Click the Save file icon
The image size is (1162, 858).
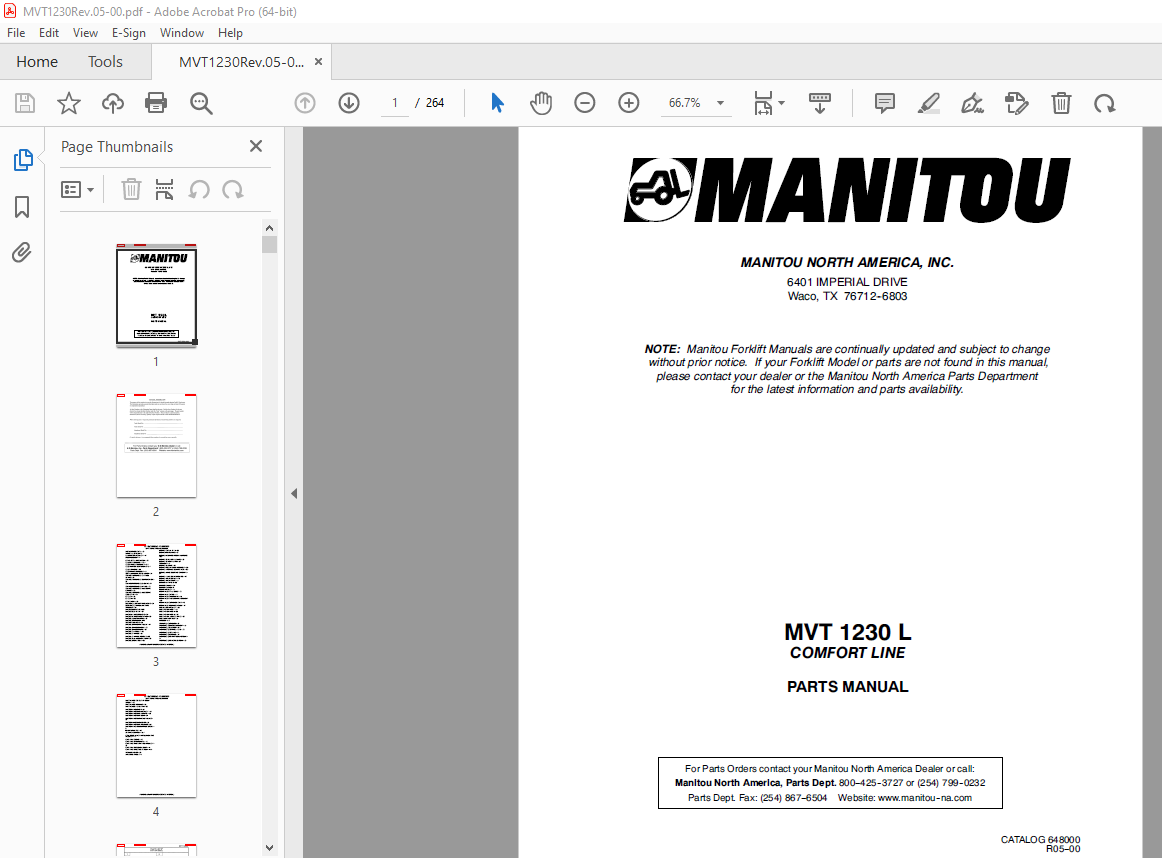(x=25, y=103)
